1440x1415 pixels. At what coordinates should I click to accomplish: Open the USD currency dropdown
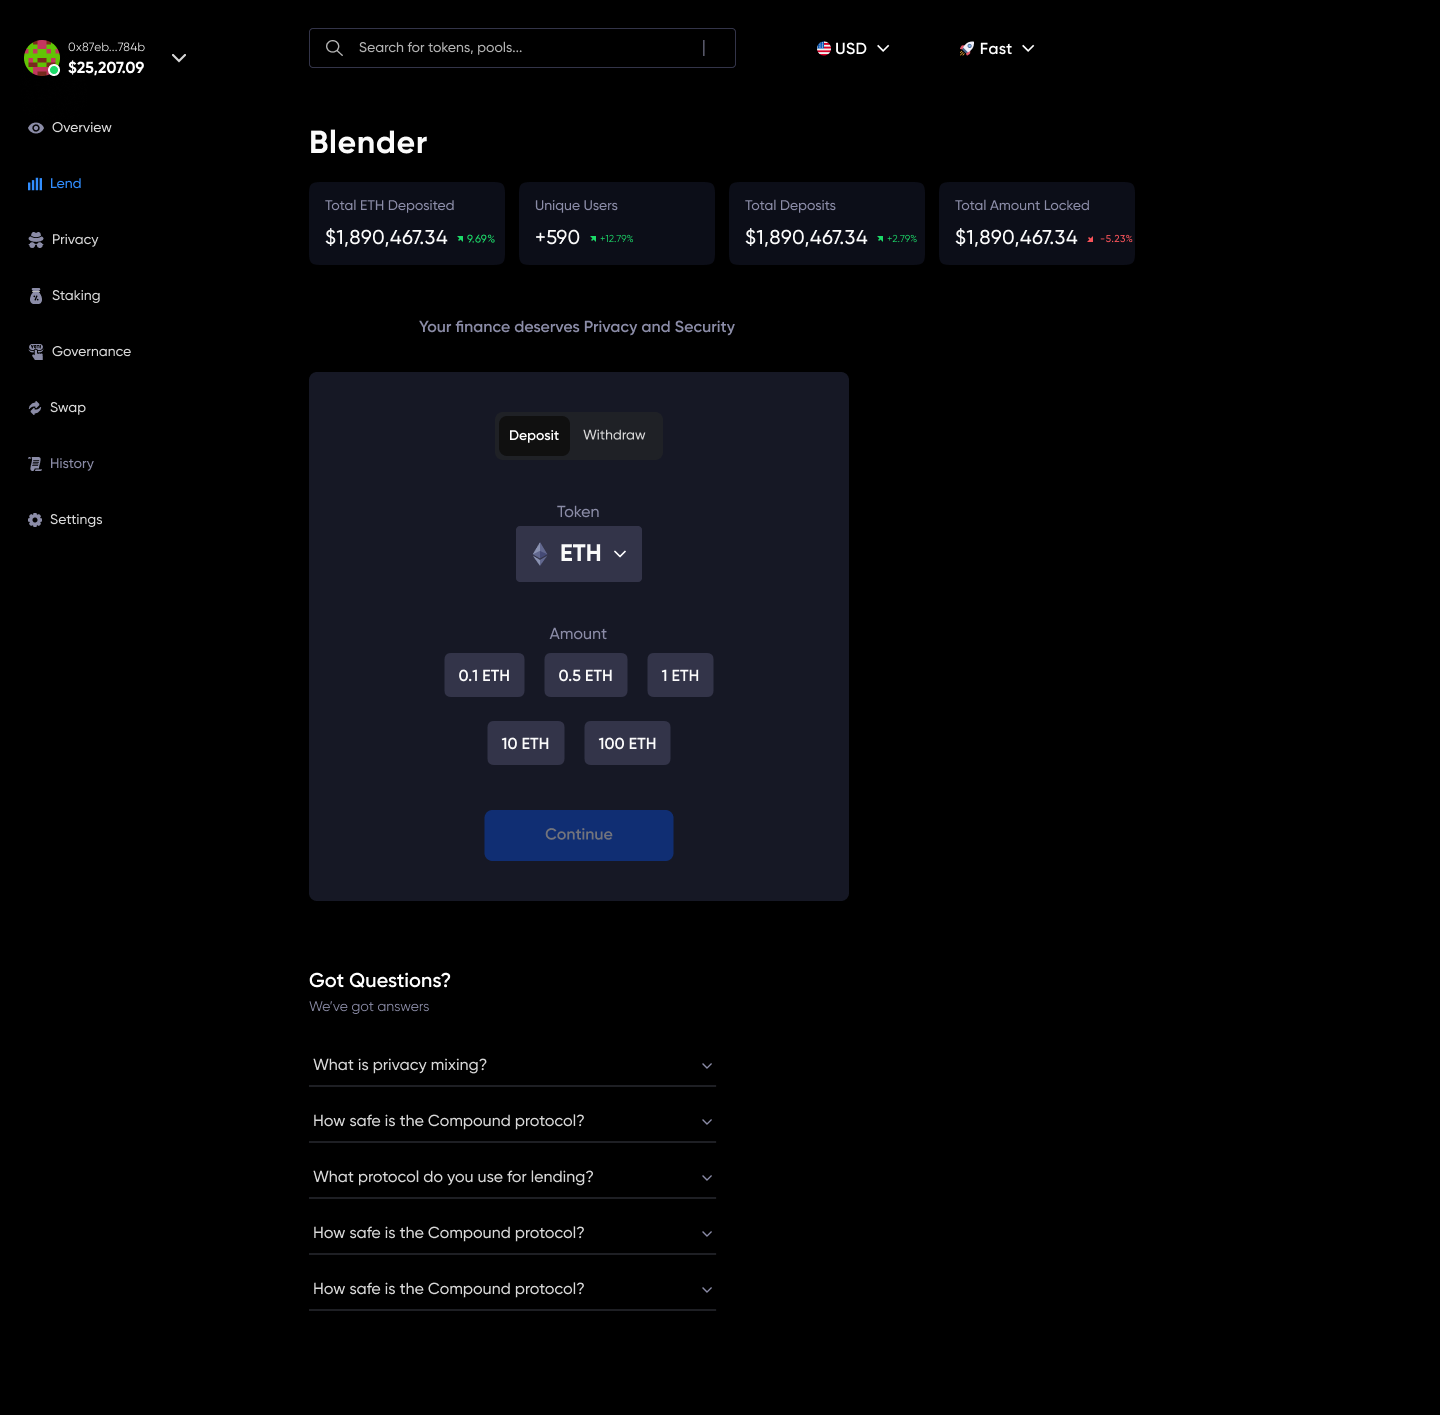(x=853, y=49)
